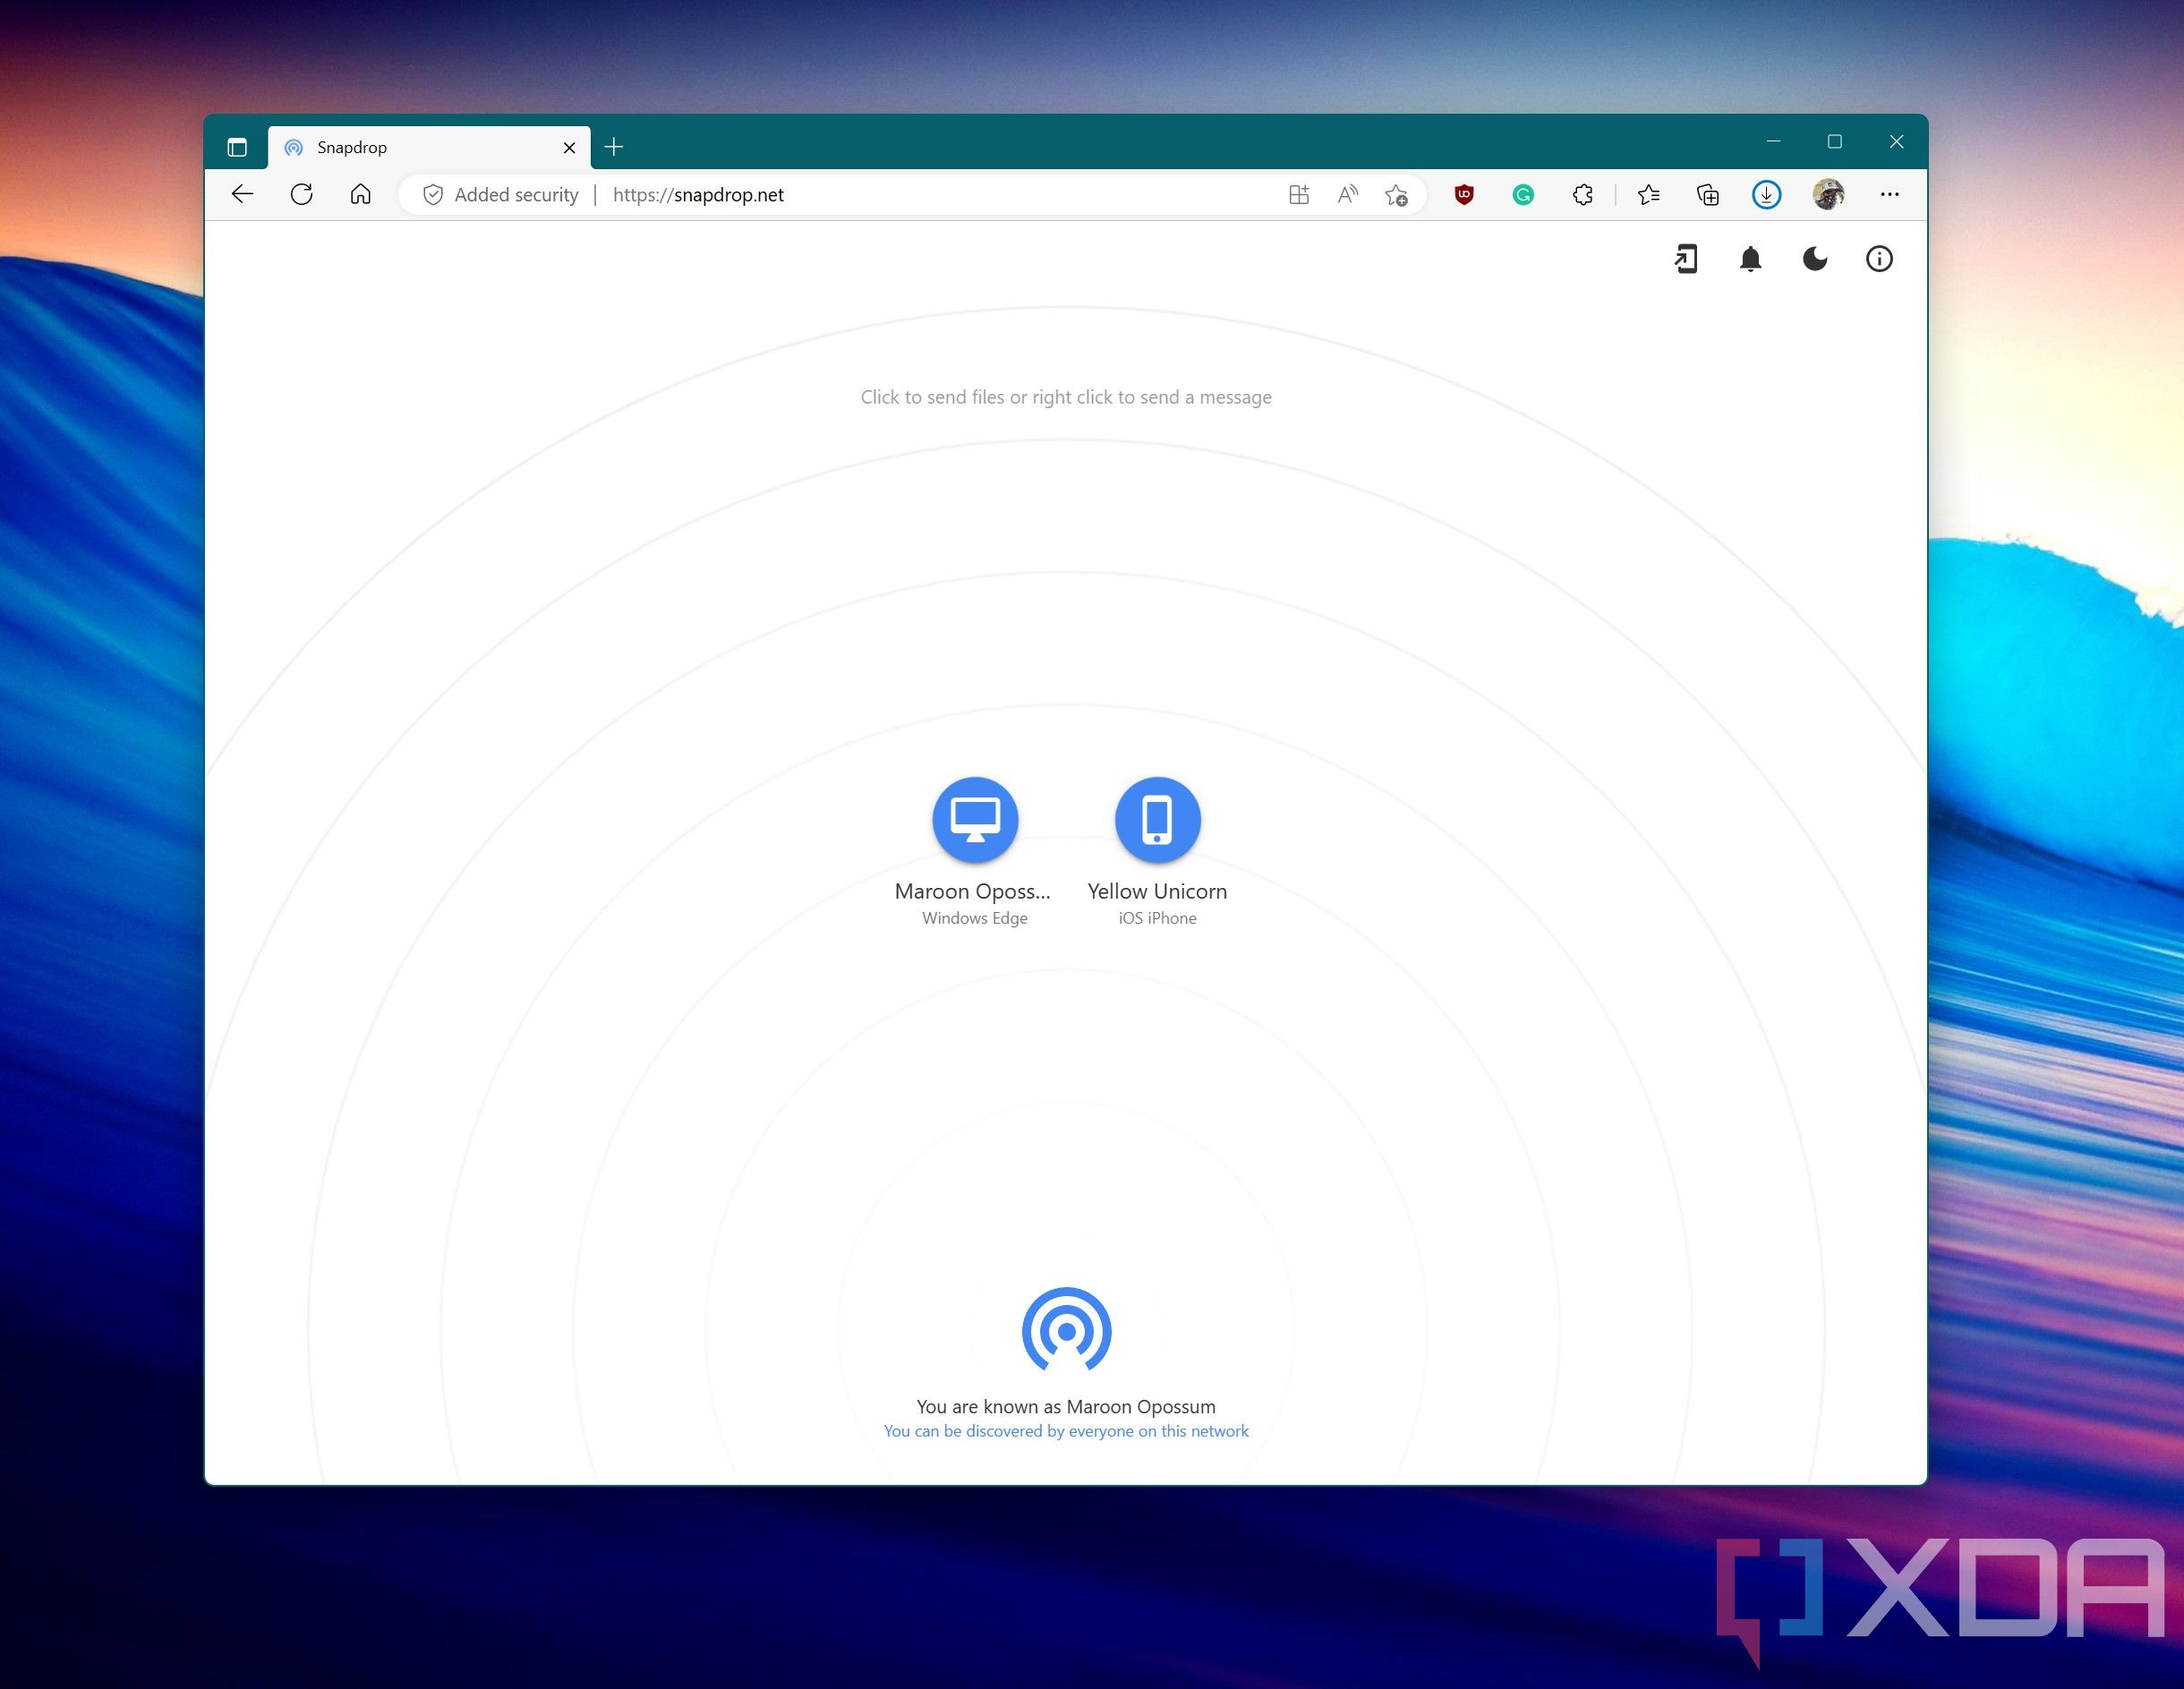Open the Collections panel
Viewport: 2184px width, 1689px height.
[1708, 195]
